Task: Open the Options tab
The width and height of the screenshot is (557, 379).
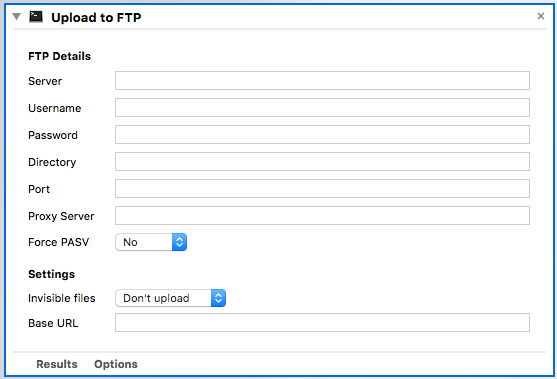Action: click(x=116, y=364)
